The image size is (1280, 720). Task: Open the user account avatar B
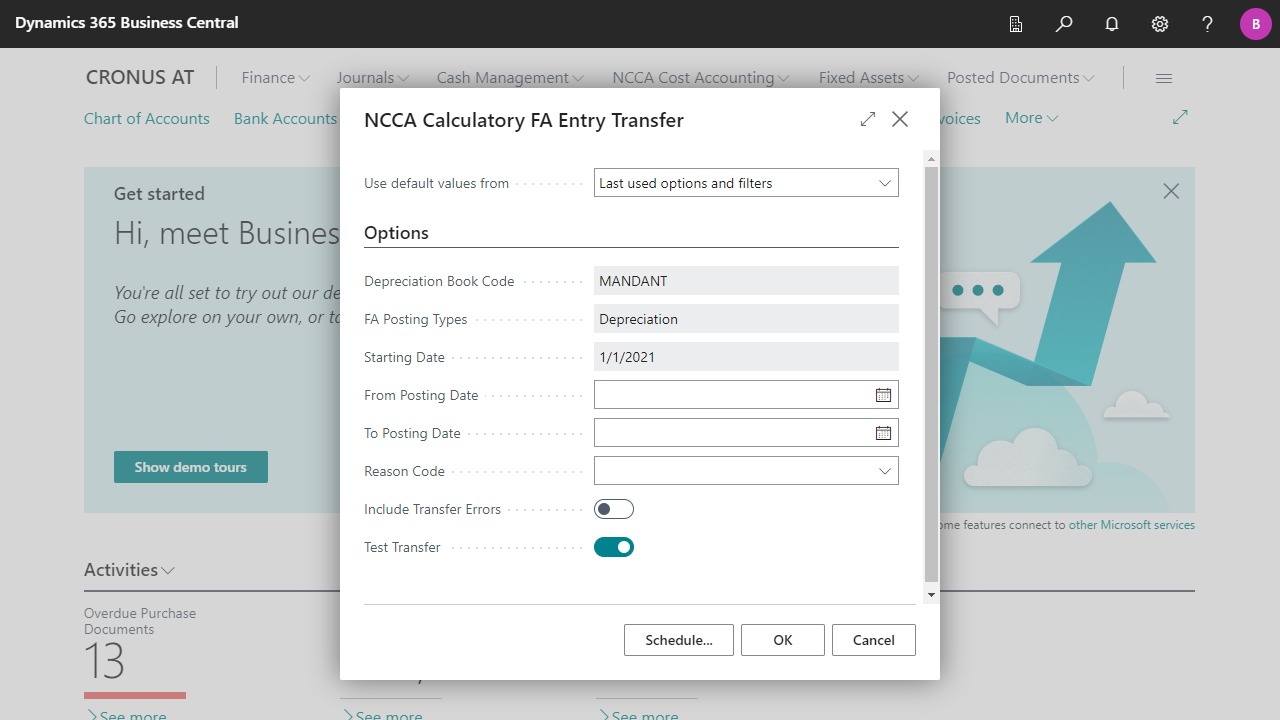coord(1256,24)
